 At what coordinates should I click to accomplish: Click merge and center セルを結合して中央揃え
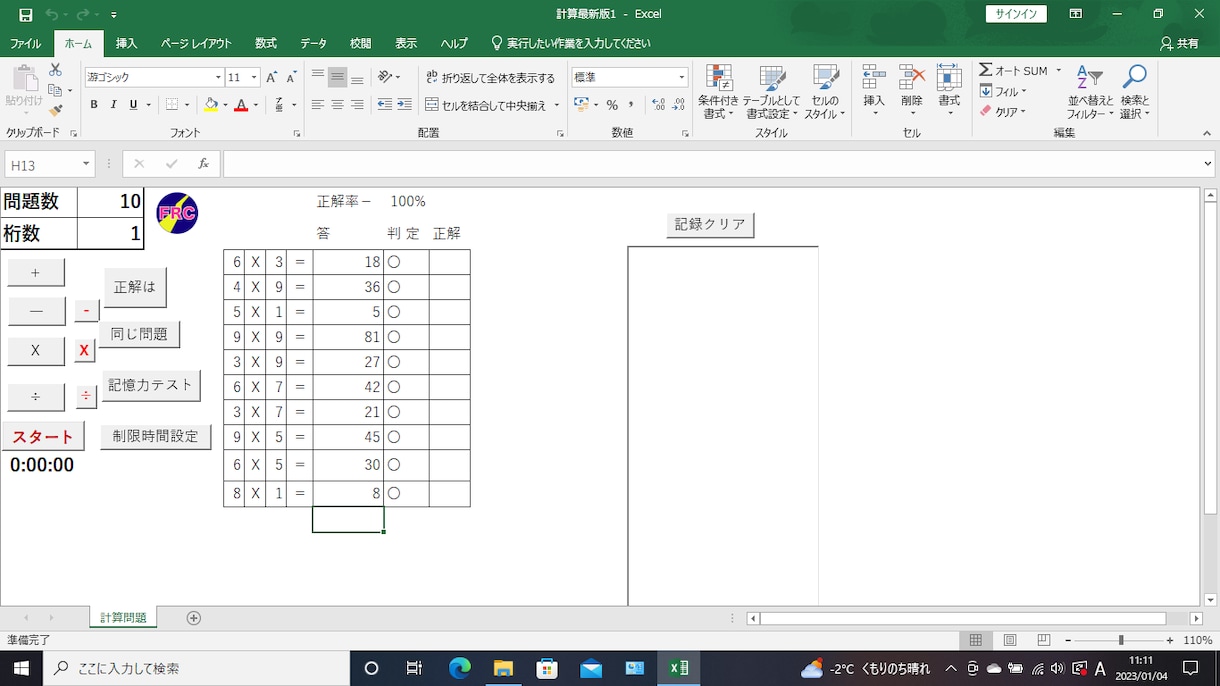pyautogui.click(x=486, y=105)
